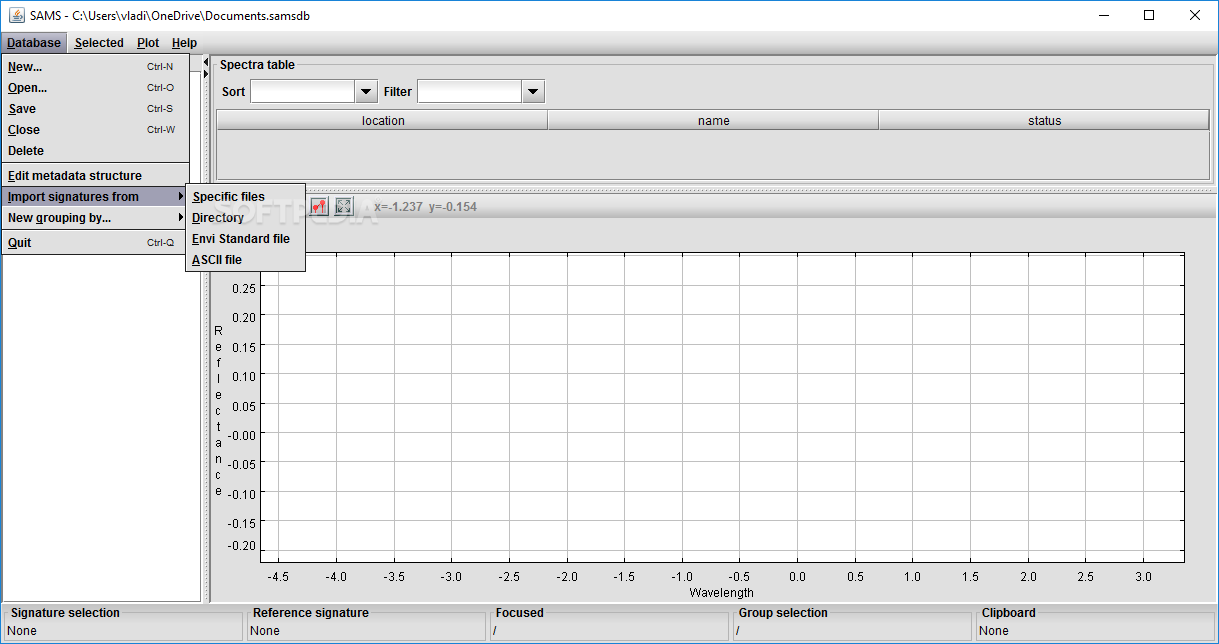The width and height of the screenshot is (1219, 644).
Task: Choose New... from the Database menu
Action: tap(94, 67)
